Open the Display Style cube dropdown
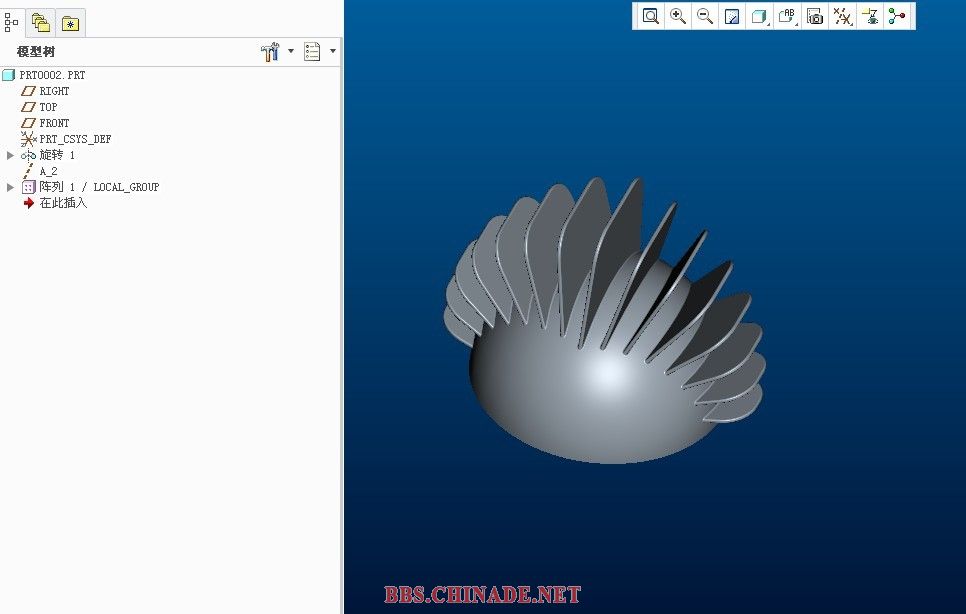Viewport: 966px width, 614px height. click(x=760, y=16)
